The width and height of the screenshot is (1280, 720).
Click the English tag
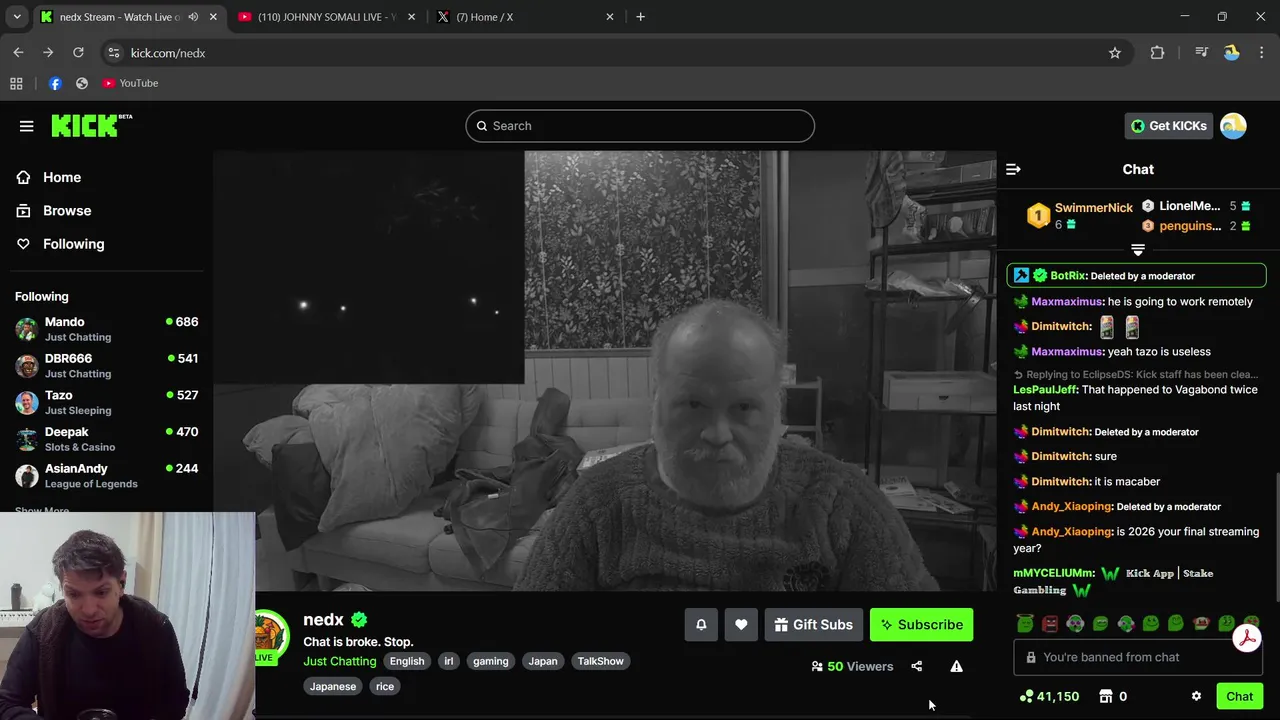(407, 661)
